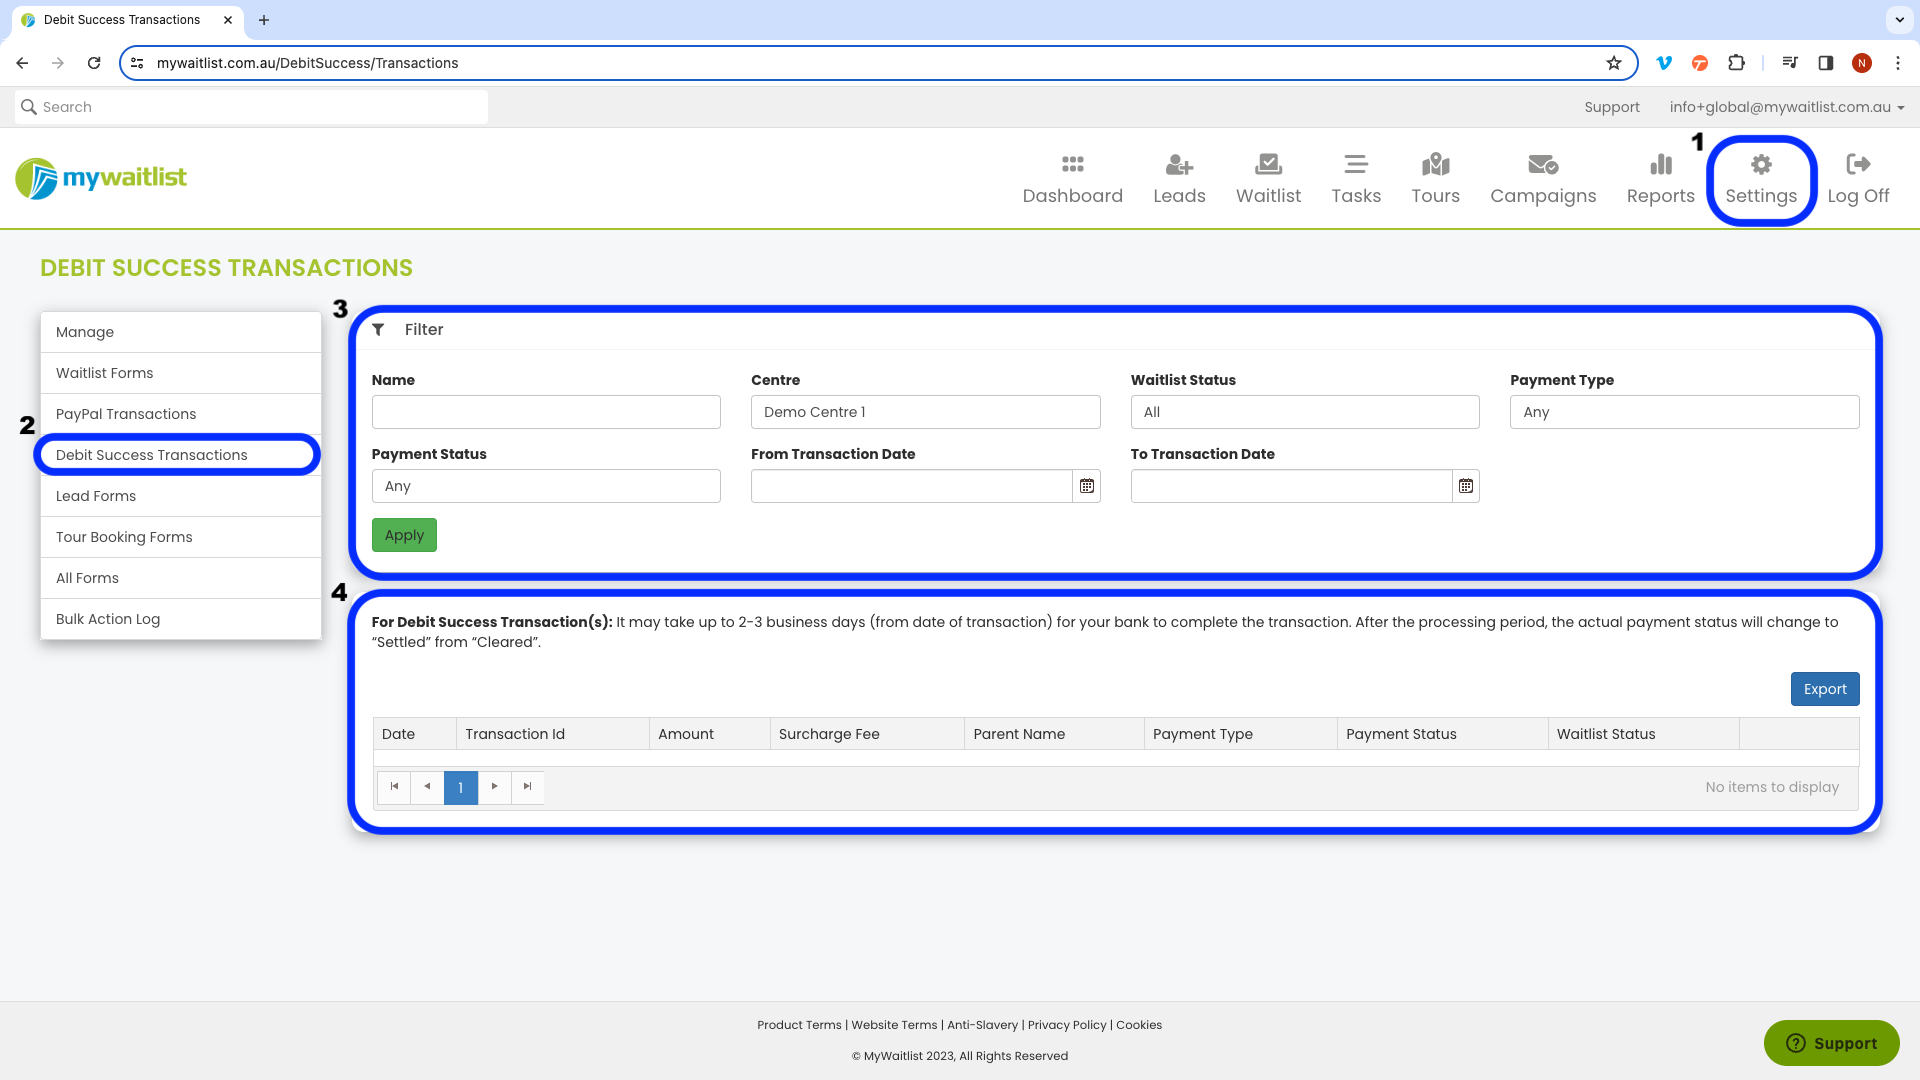Image resolution: width=1920 pixels, height=1080 pixels.
Task: Click the mywaitlist logo
Action: 101,178
